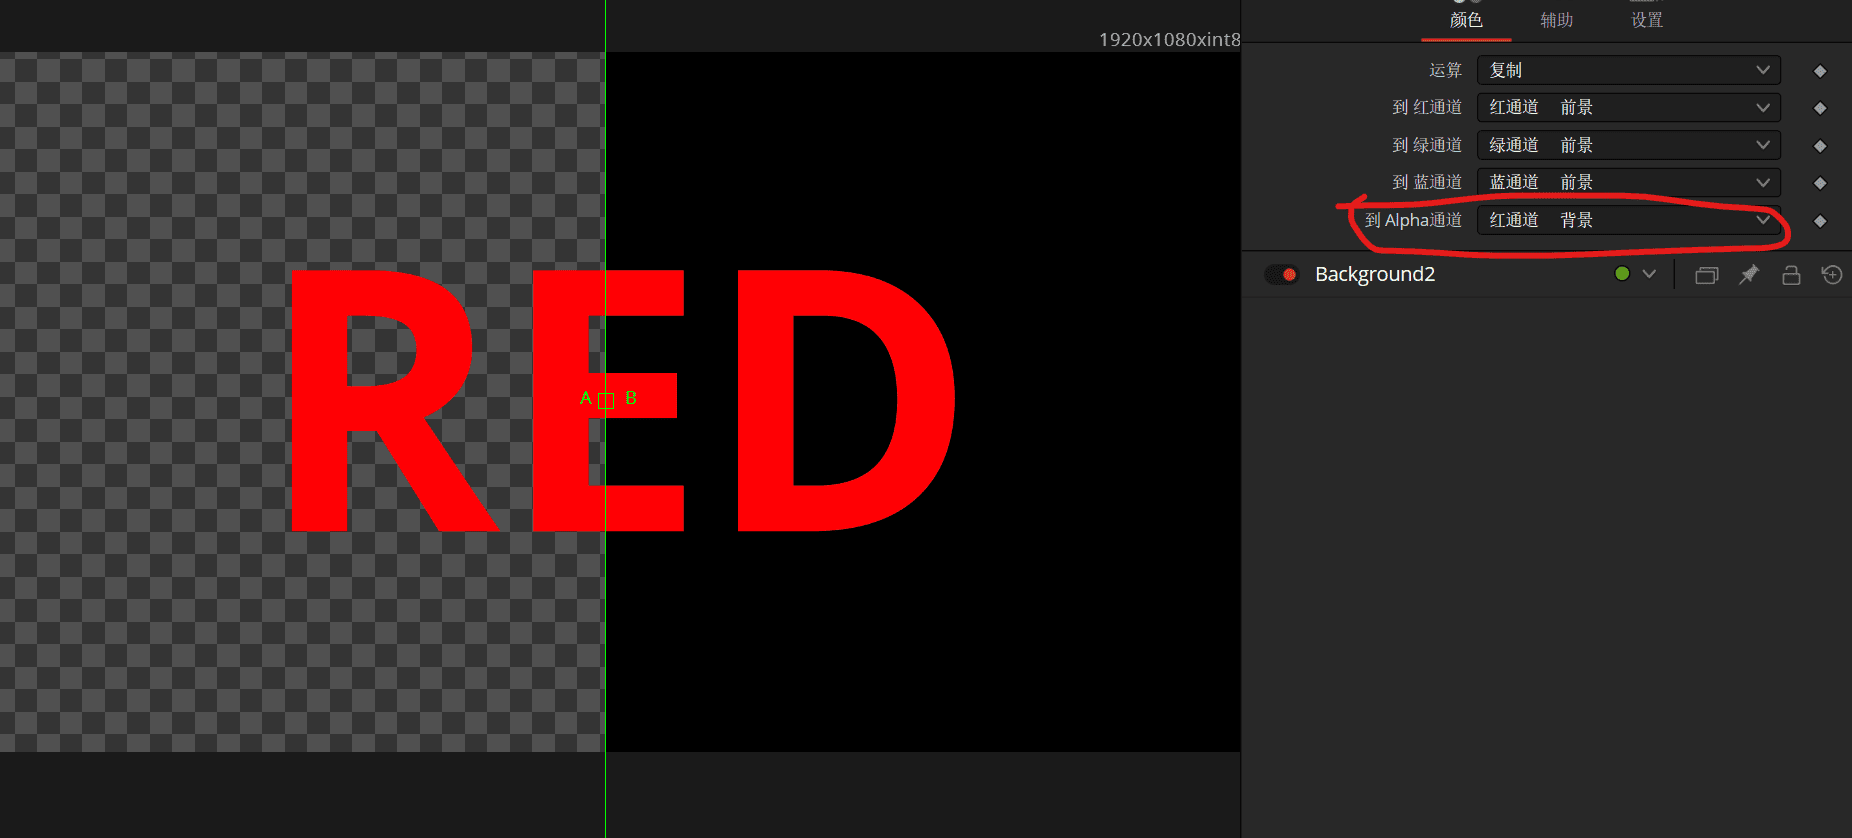Open the 设置 tab
The width and height of the screenshot is (1852, 838).
(x=1646, y=20)
